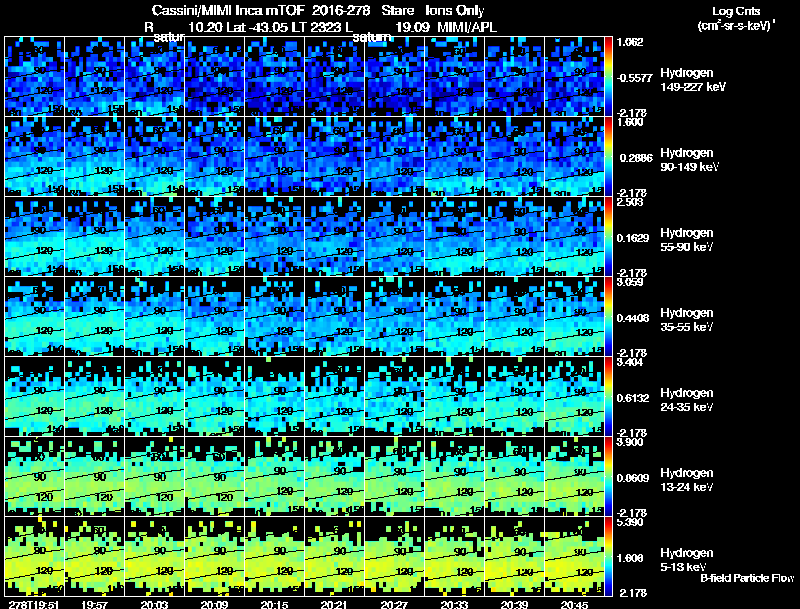Click the Hydrogen 35-55 keV color scale bar
Screen dimensions: 800x609
coord(608,316)
